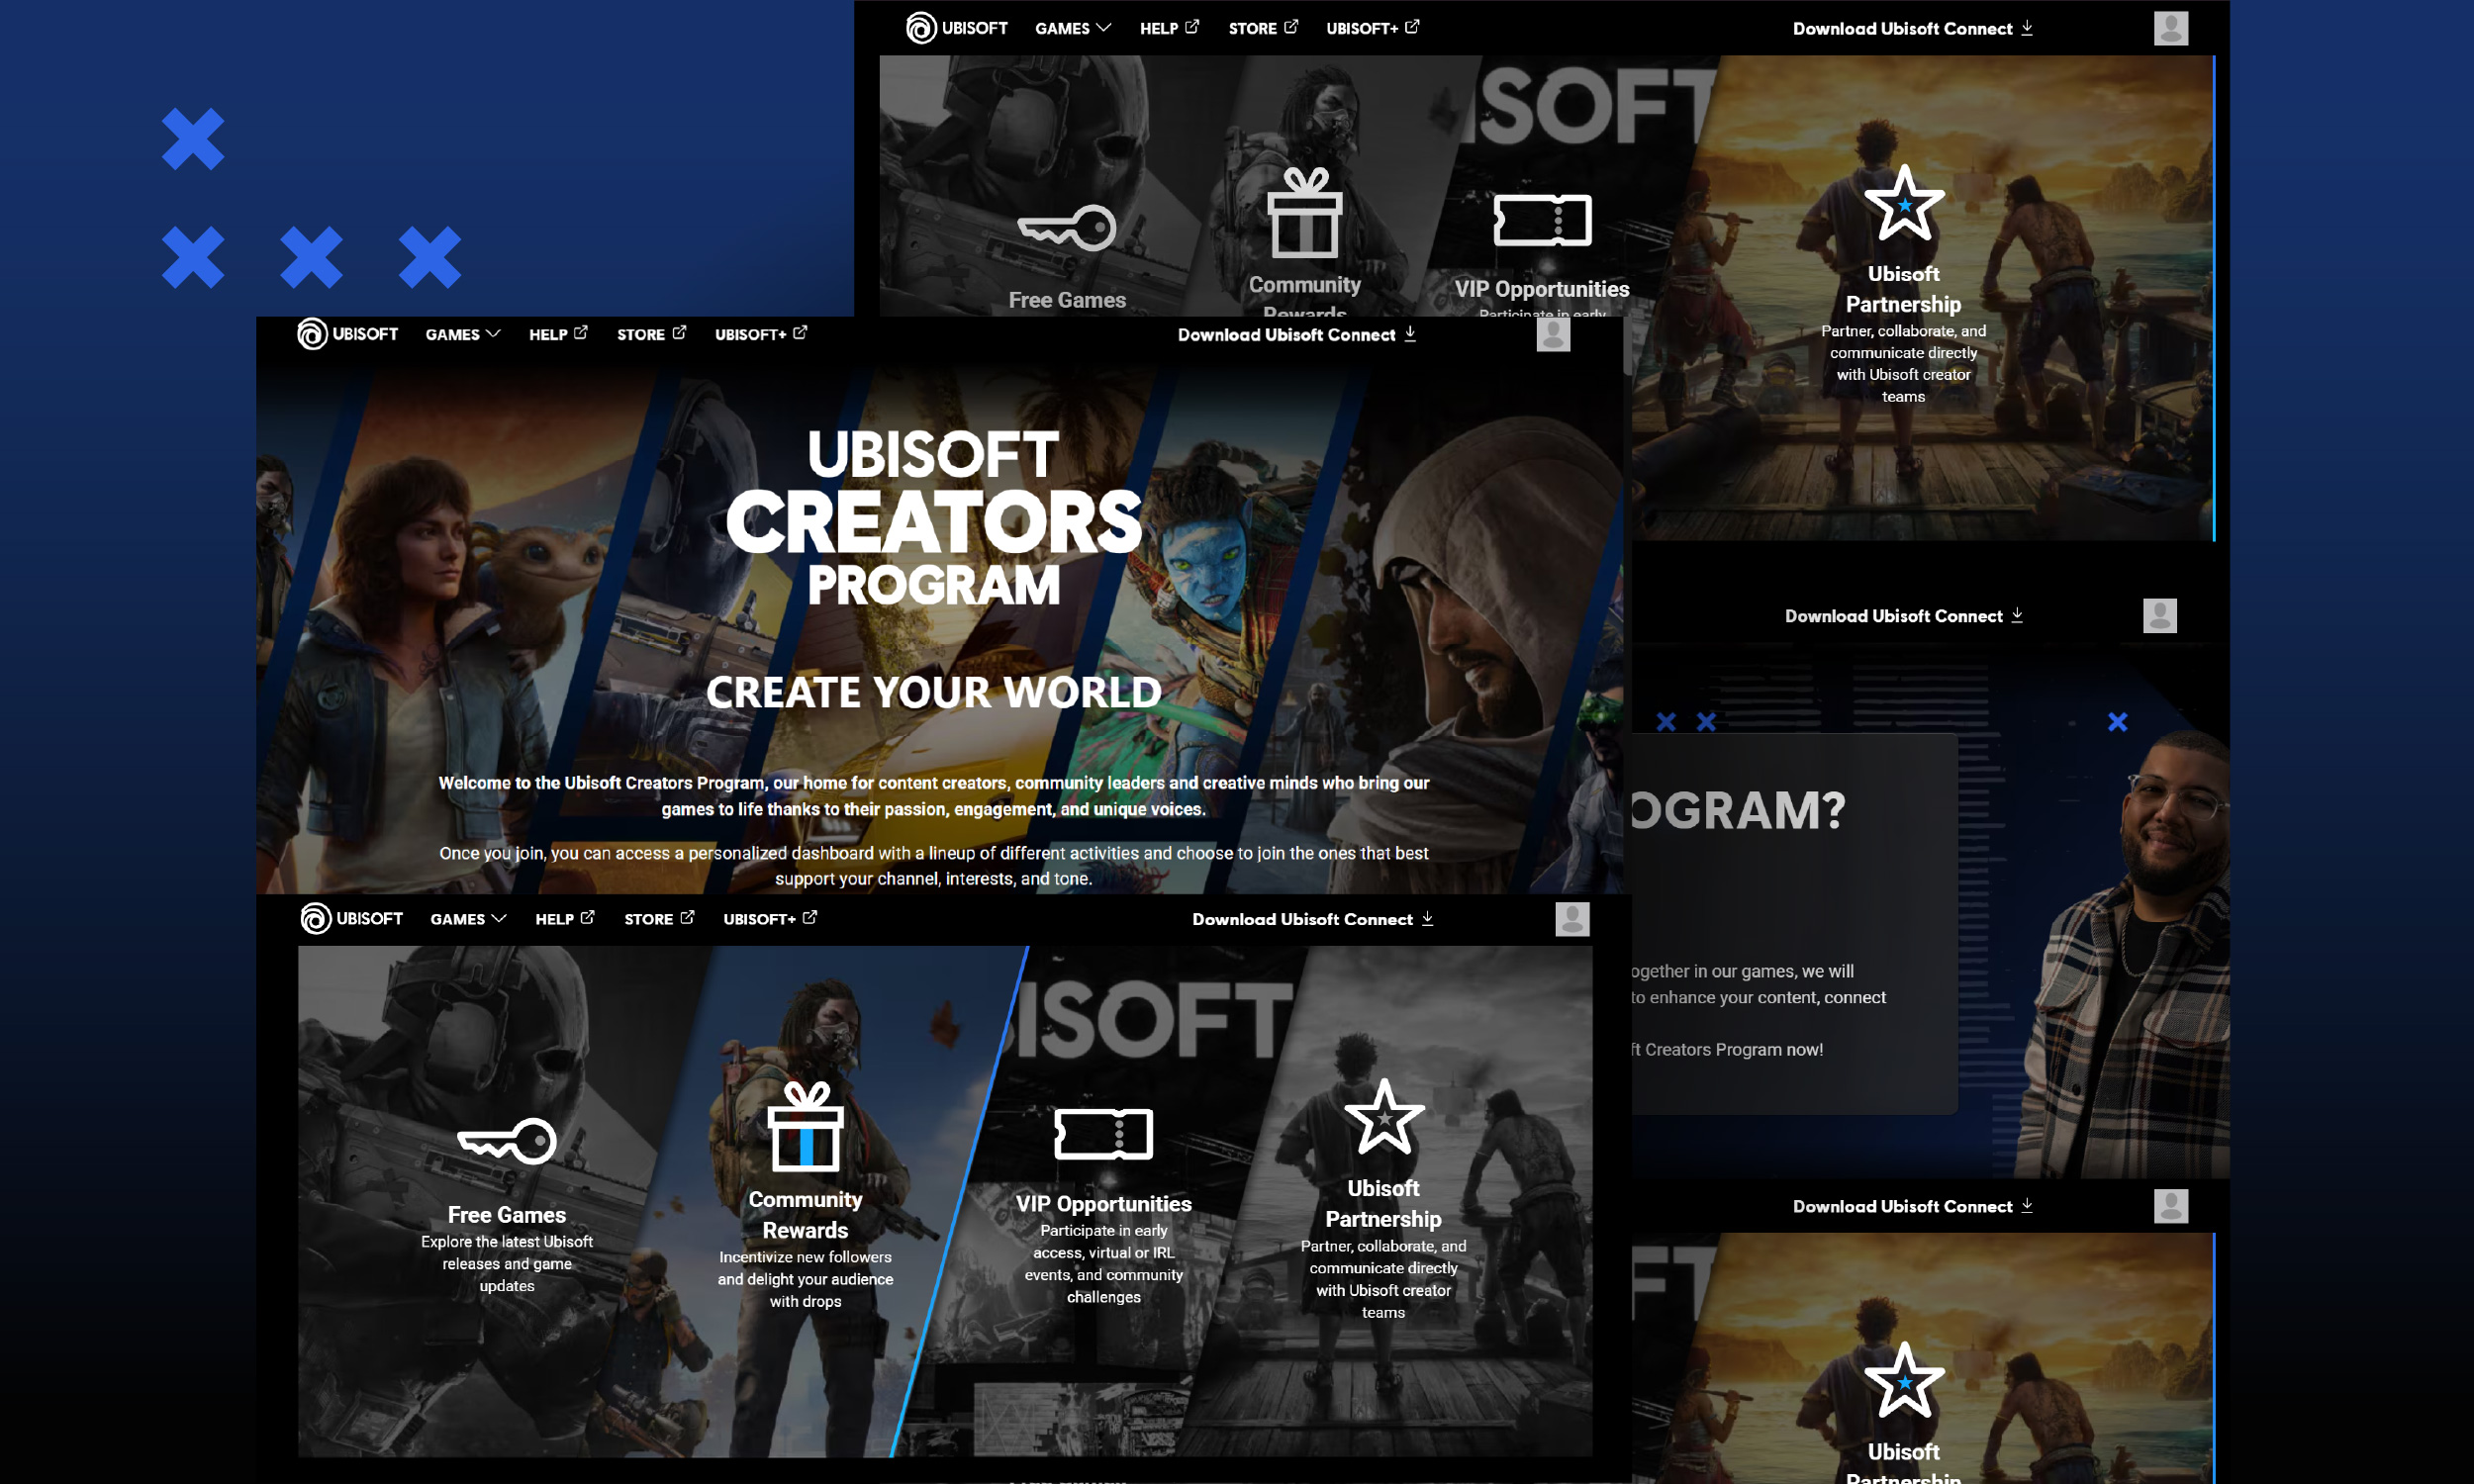
Task: Click Download Ubisoft Connect in bottom-right window
Action: (x=1912, y=1205)
